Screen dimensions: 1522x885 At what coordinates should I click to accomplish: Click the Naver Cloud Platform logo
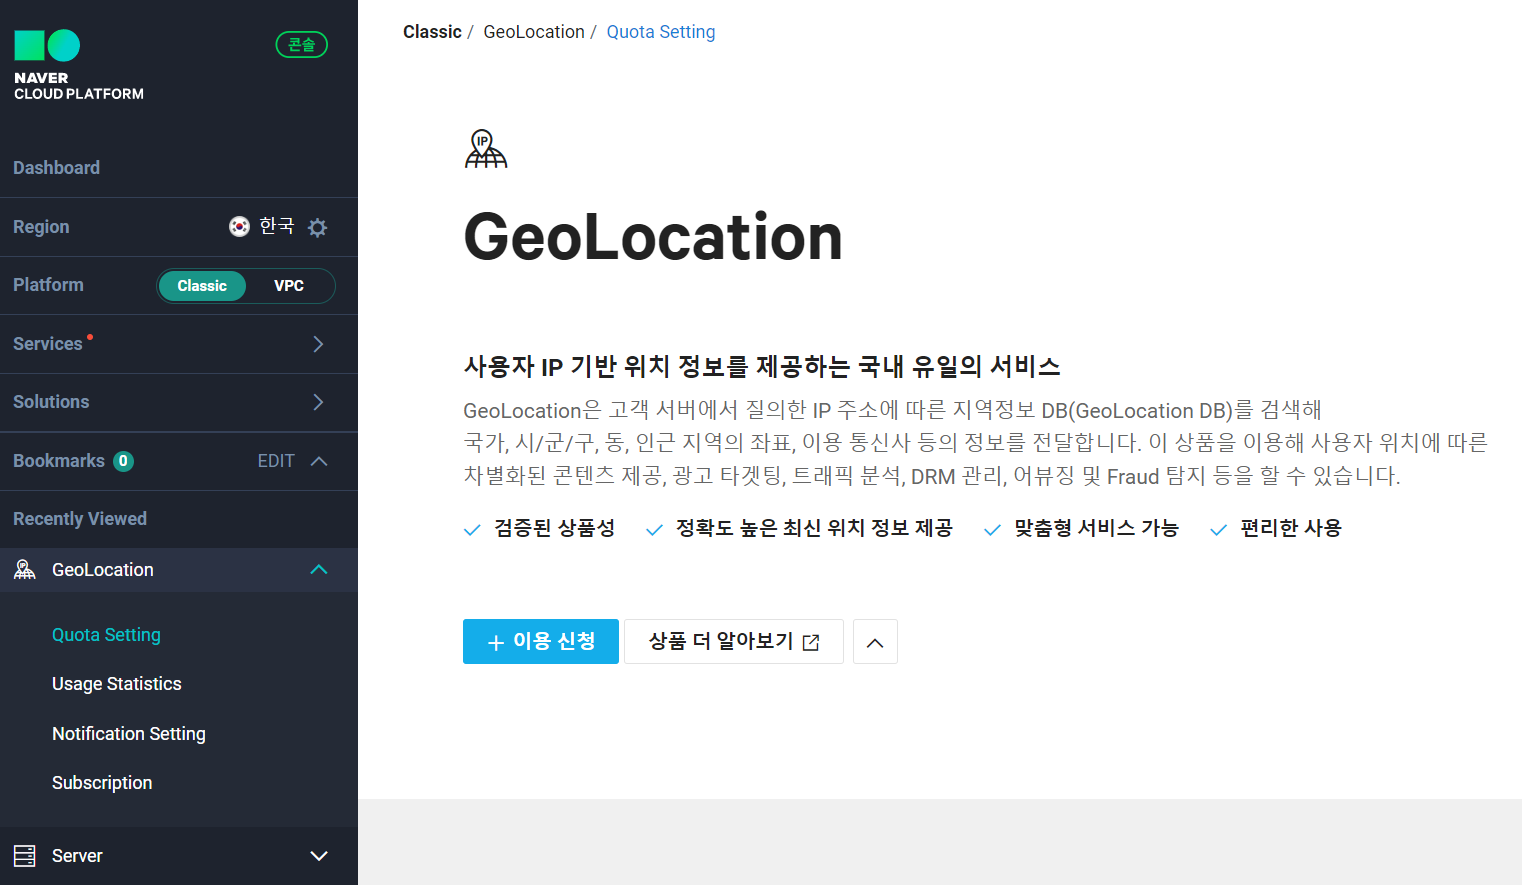point(78,65)
